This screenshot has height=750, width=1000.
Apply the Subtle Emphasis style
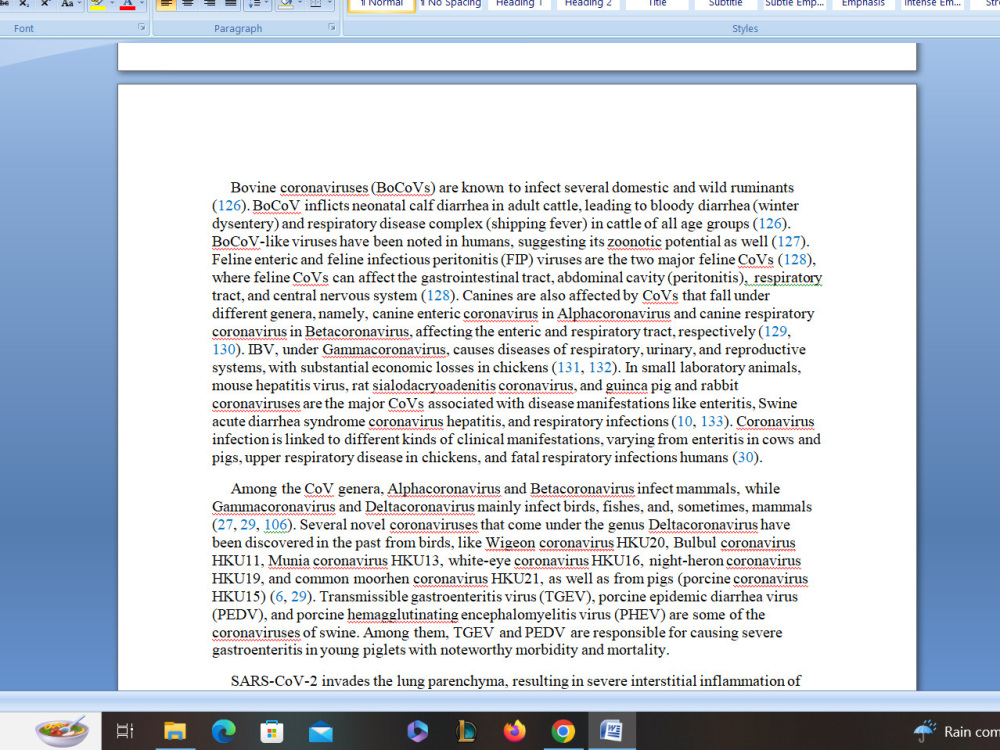pos(795,5)
